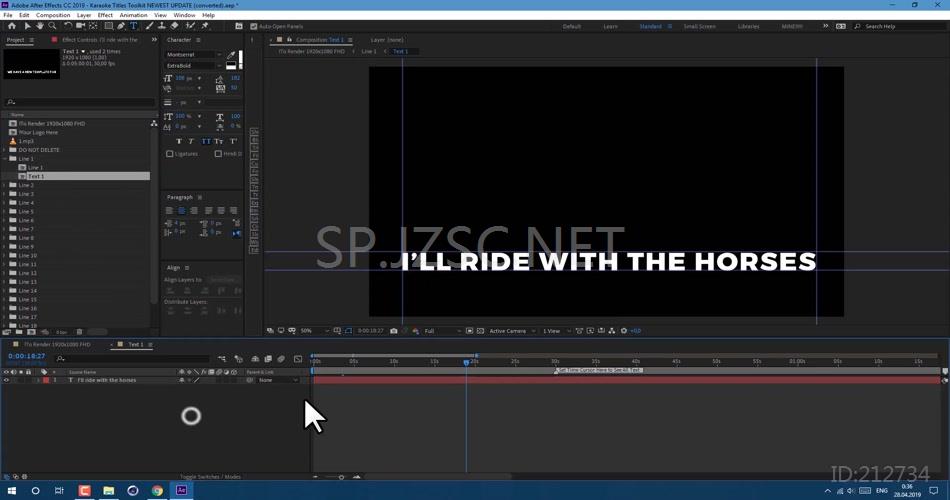Select the Home icon in the toolbar
This screenshot has width=950, height=500.
[12, 26]
